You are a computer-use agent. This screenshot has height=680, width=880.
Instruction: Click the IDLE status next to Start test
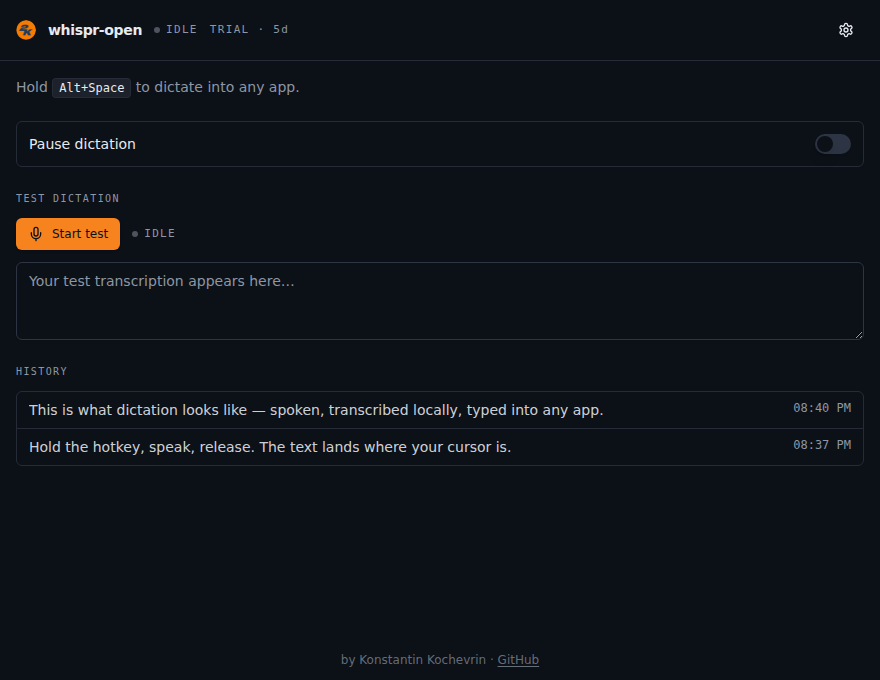pyautogui.click(x=154, y=233)
